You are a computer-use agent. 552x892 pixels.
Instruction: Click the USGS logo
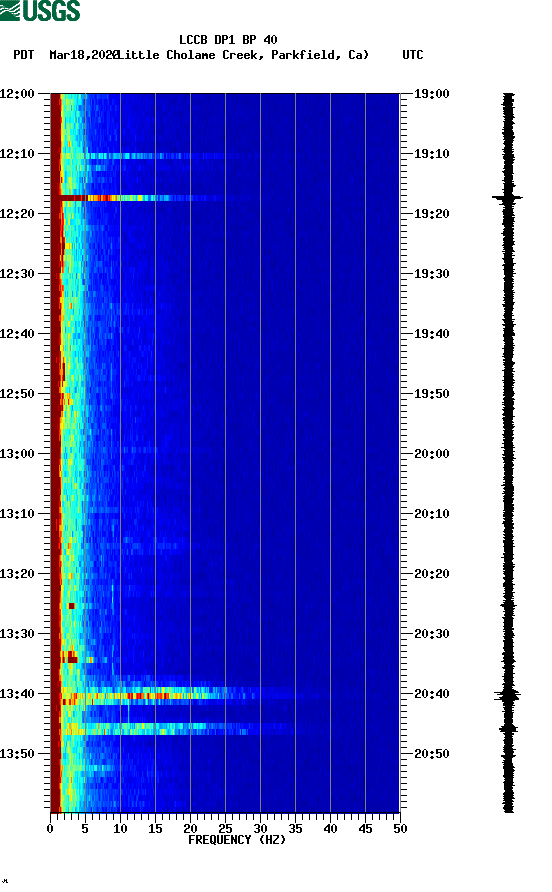tap(40, 10)
